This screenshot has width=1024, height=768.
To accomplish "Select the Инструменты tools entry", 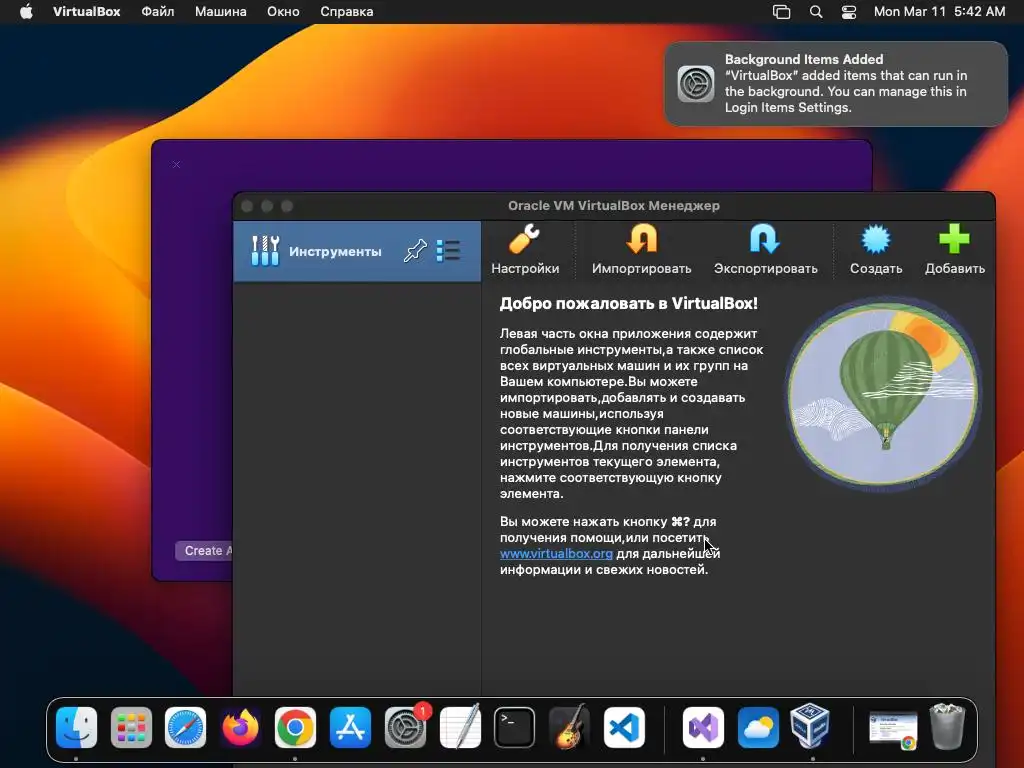I will point(357,251).
